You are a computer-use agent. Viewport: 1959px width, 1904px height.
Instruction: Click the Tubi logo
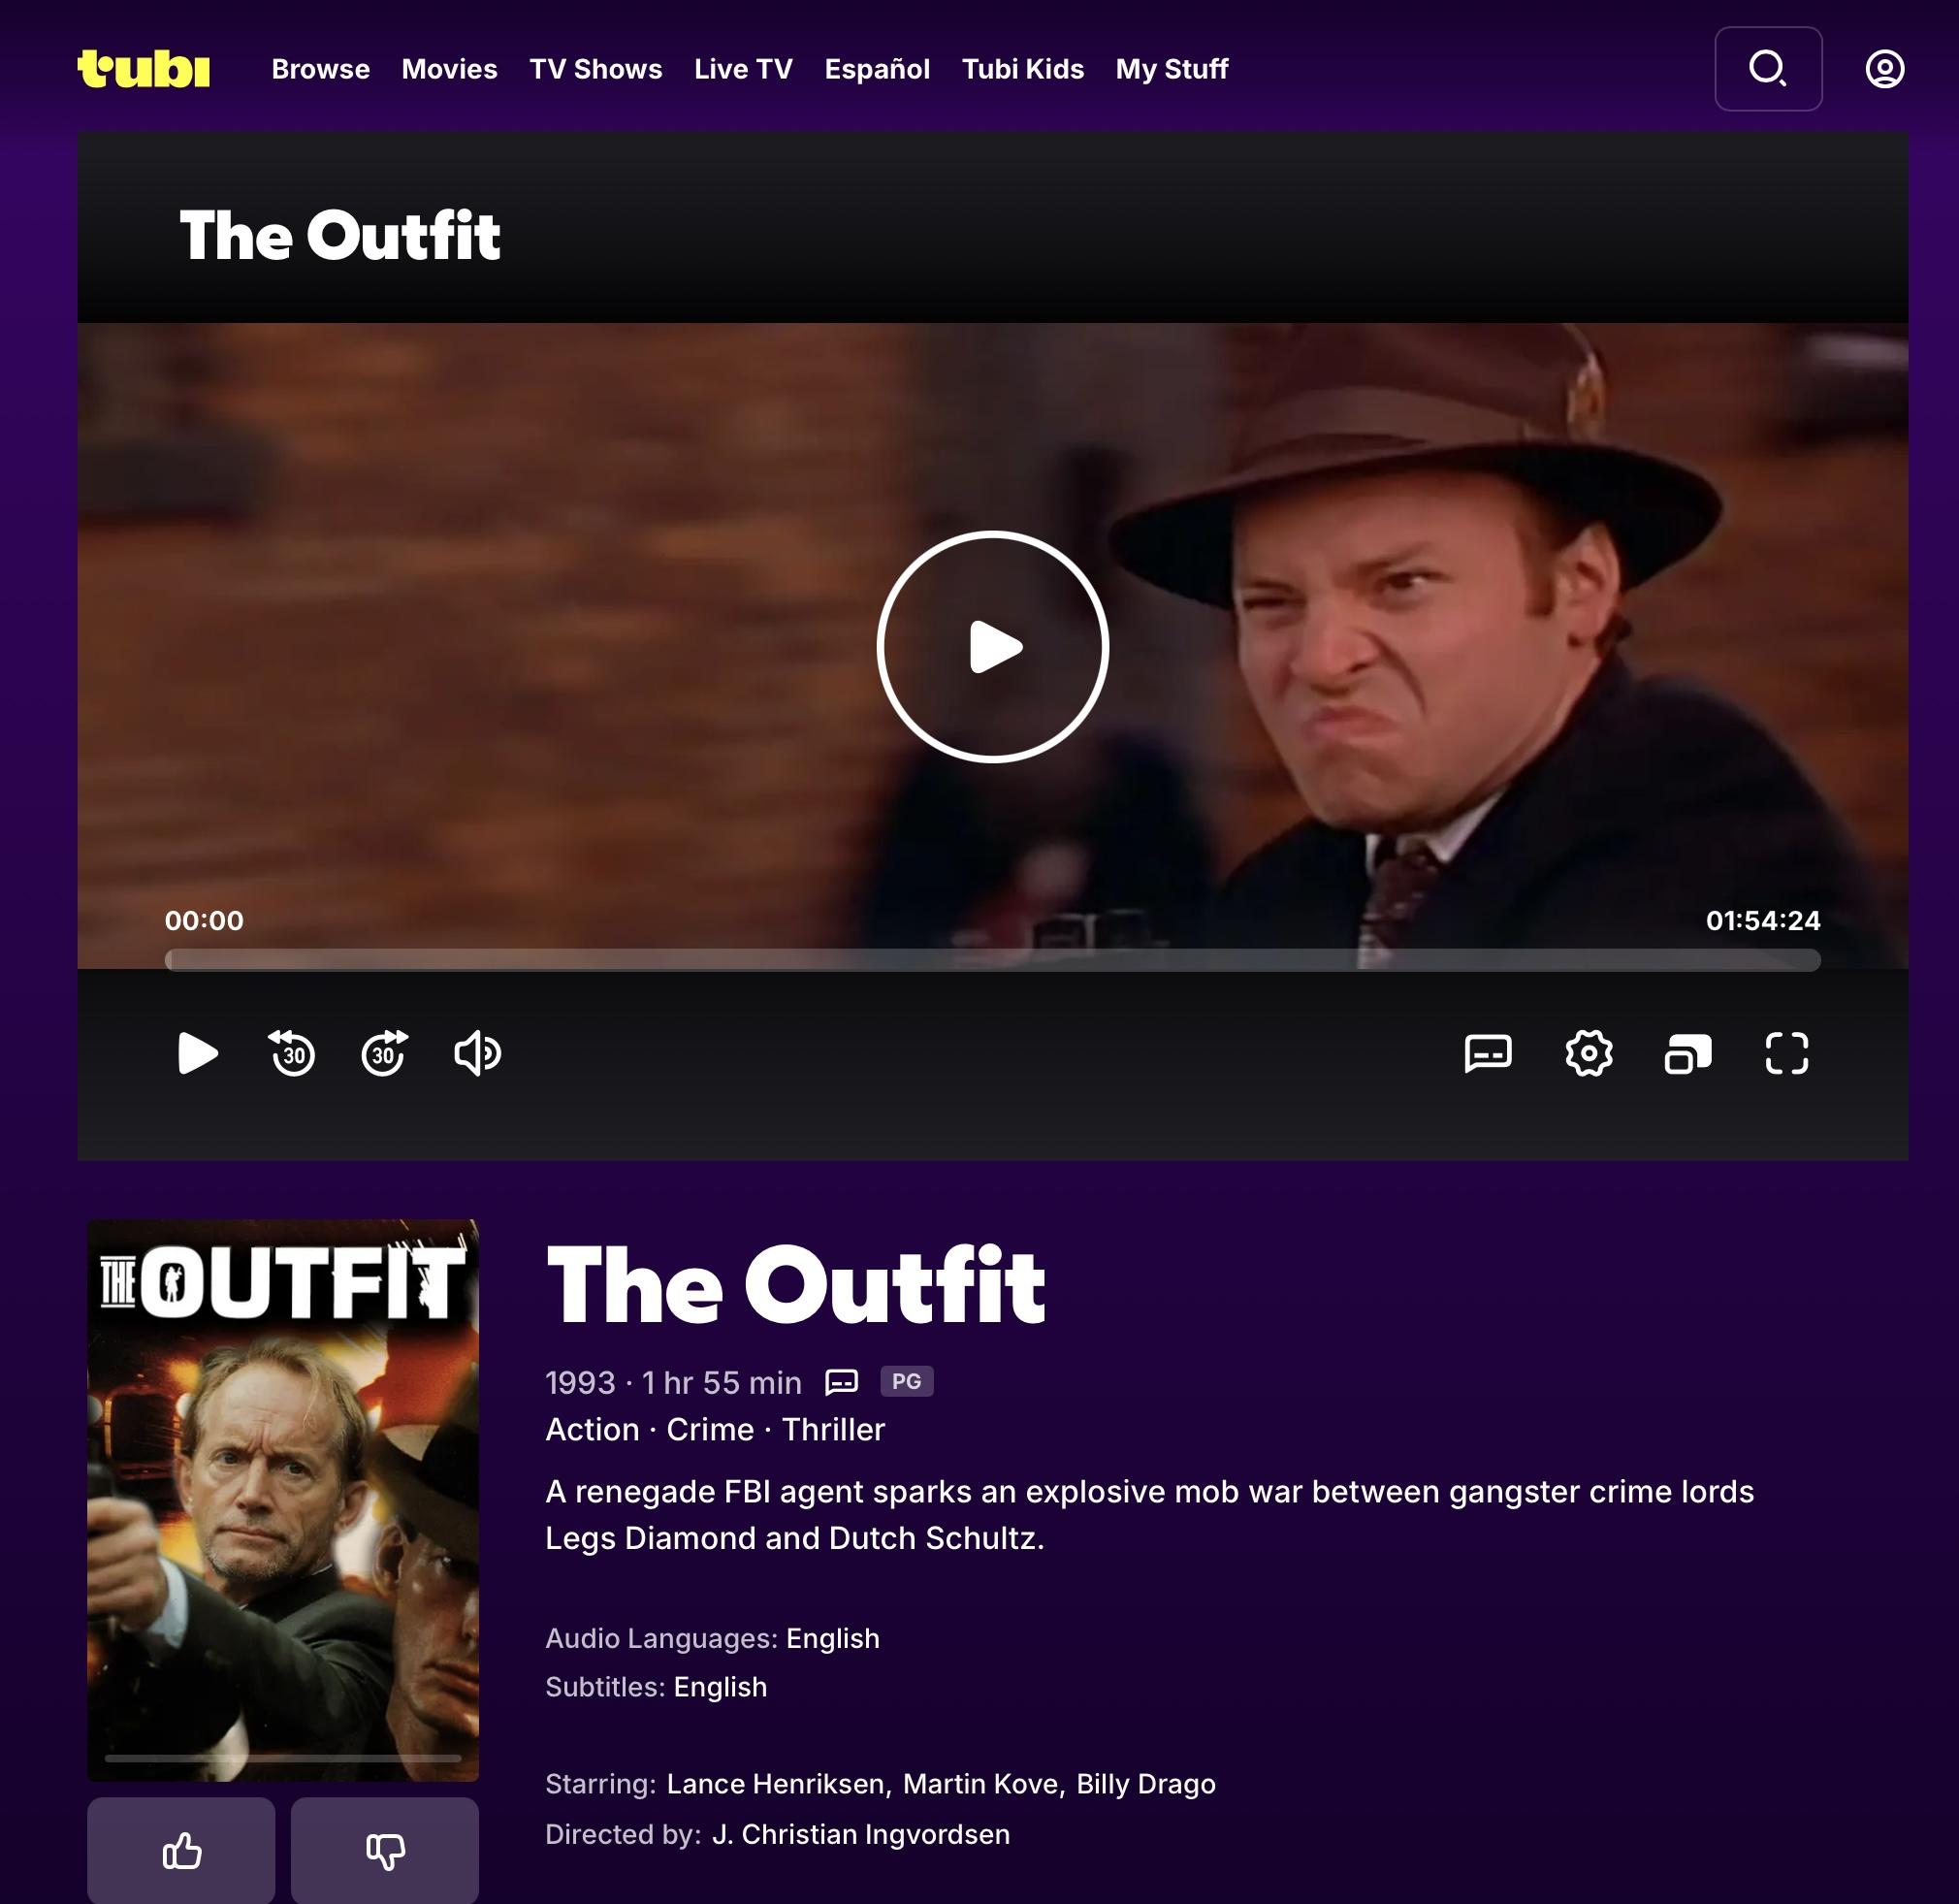click(144, 69)
